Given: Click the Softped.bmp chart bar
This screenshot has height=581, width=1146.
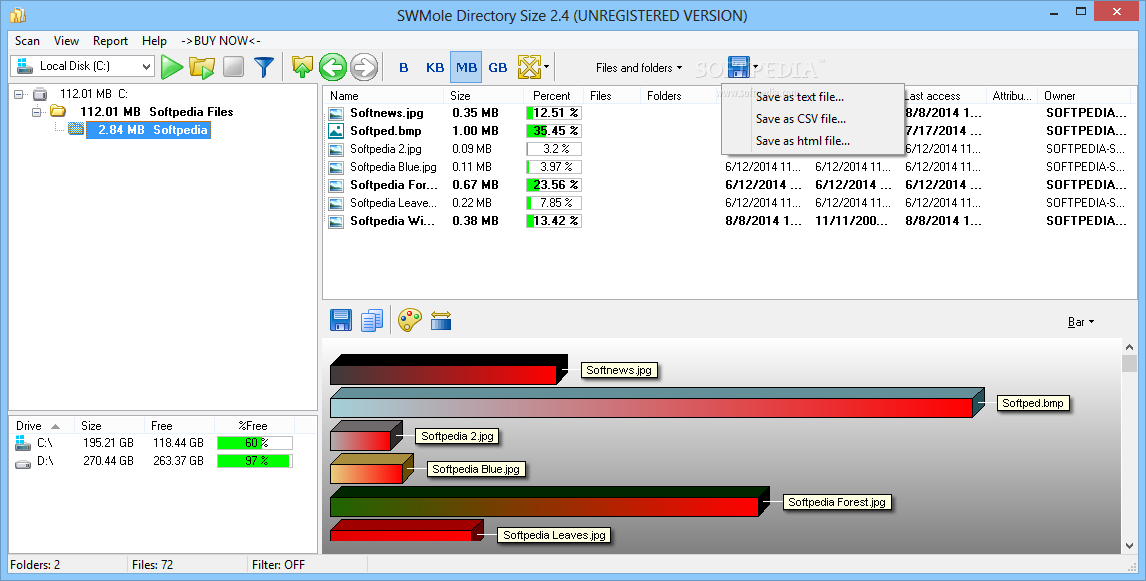Looking at the screenshot, I should click(x=656, y=403).
